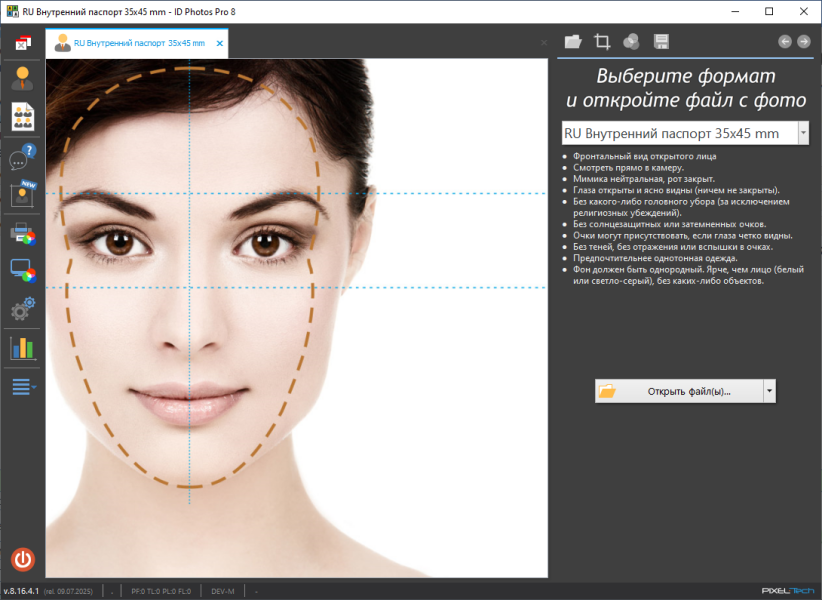Click the heading Выберите формат и откройте файл
The width and height of the screenshot is (822, 600).
tap(686, 88)
